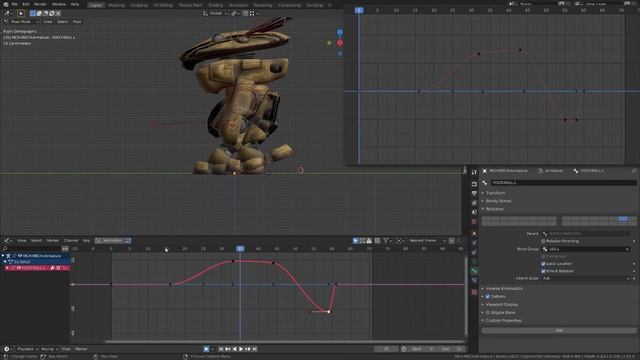Image resolution: width=640 pixels, height=360 pixels.
Task: Switch to the Shading workspace tab
Action: [216, 5]
